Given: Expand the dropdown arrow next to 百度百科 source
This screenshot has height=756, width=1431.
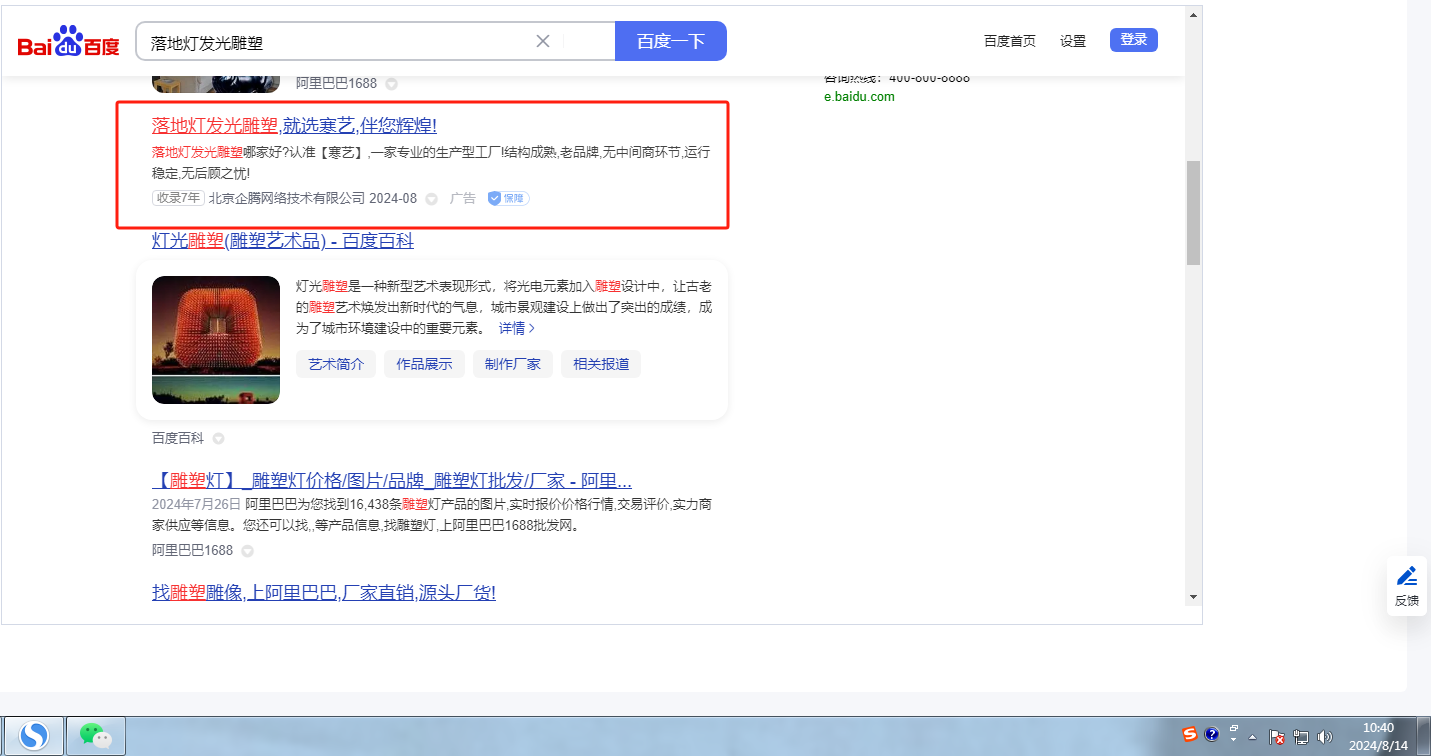Looking at the screenshot, I should tap(218, 439).
